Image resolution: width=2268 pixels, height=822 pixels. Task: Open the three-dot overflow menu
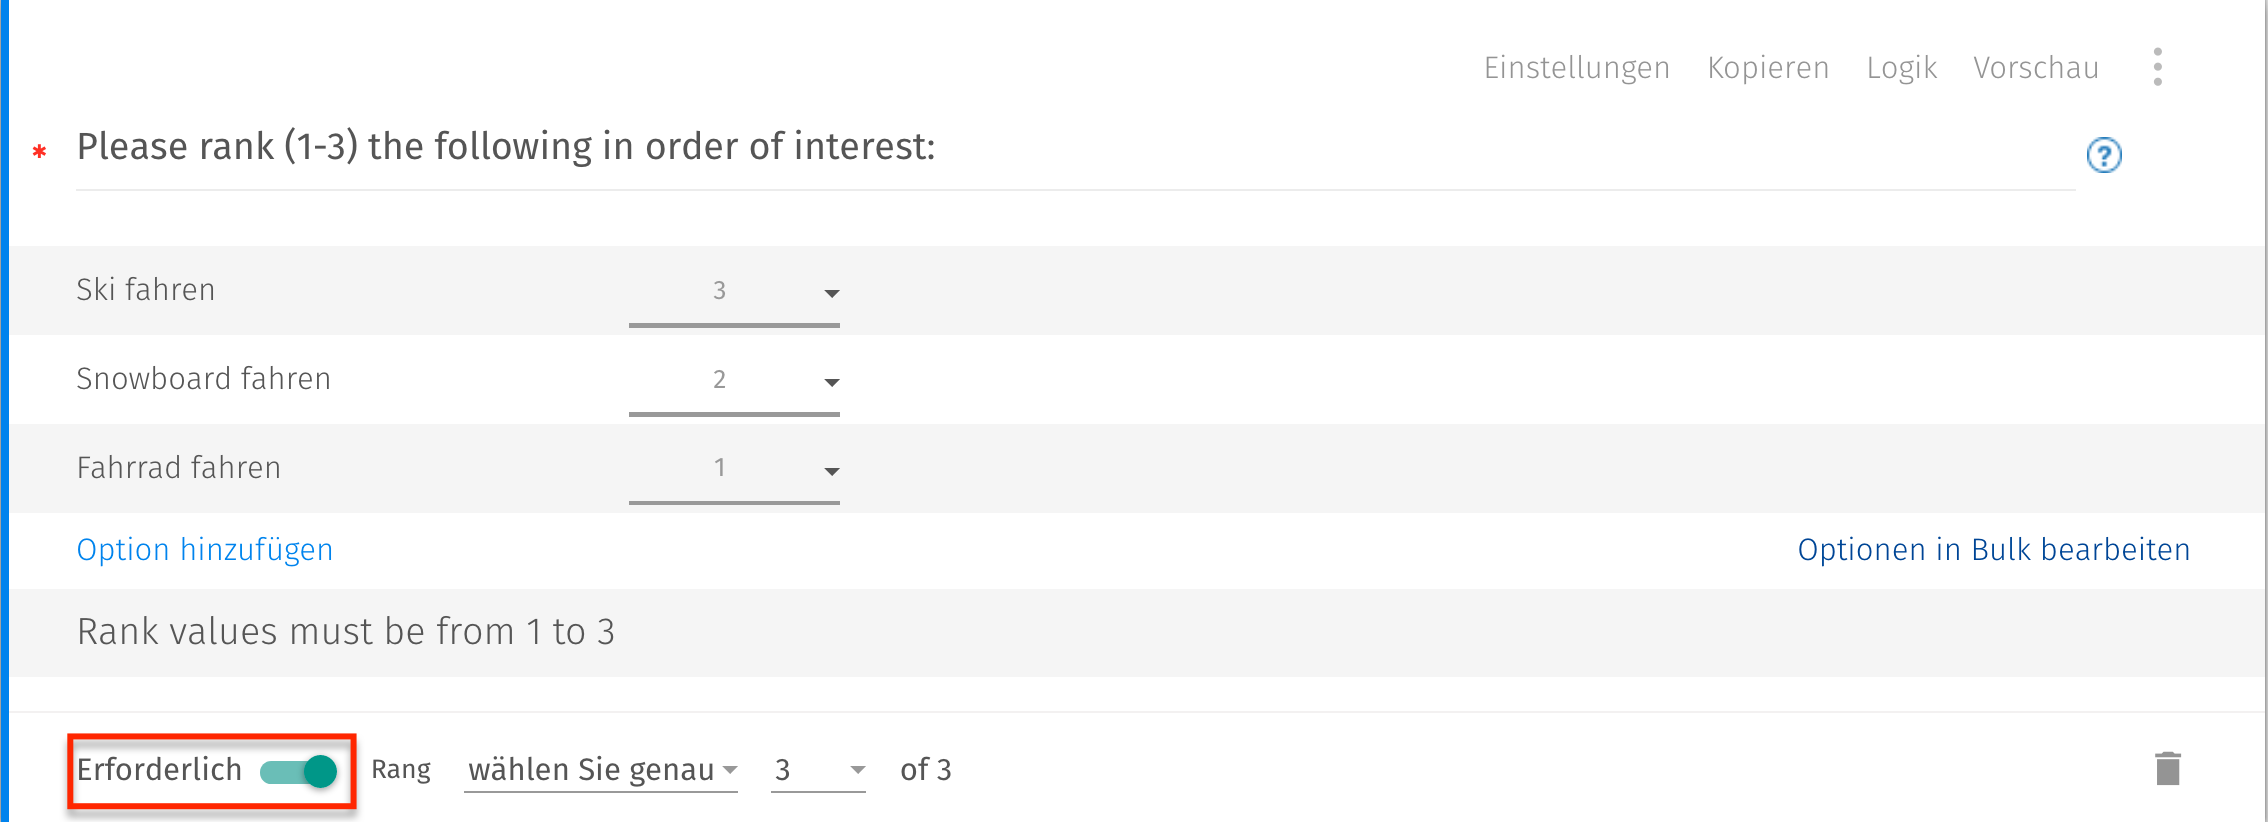click(2157, 66)
